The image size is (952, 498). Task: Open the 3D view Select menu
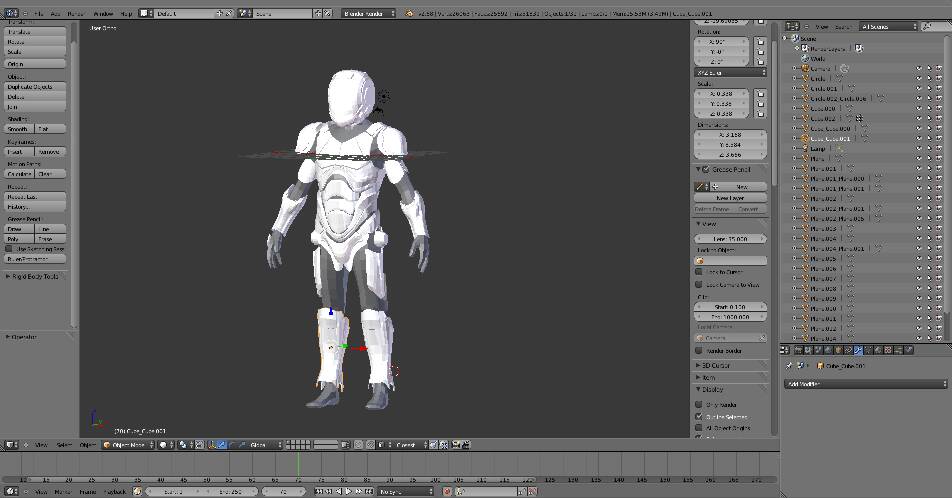pos(64,445)
